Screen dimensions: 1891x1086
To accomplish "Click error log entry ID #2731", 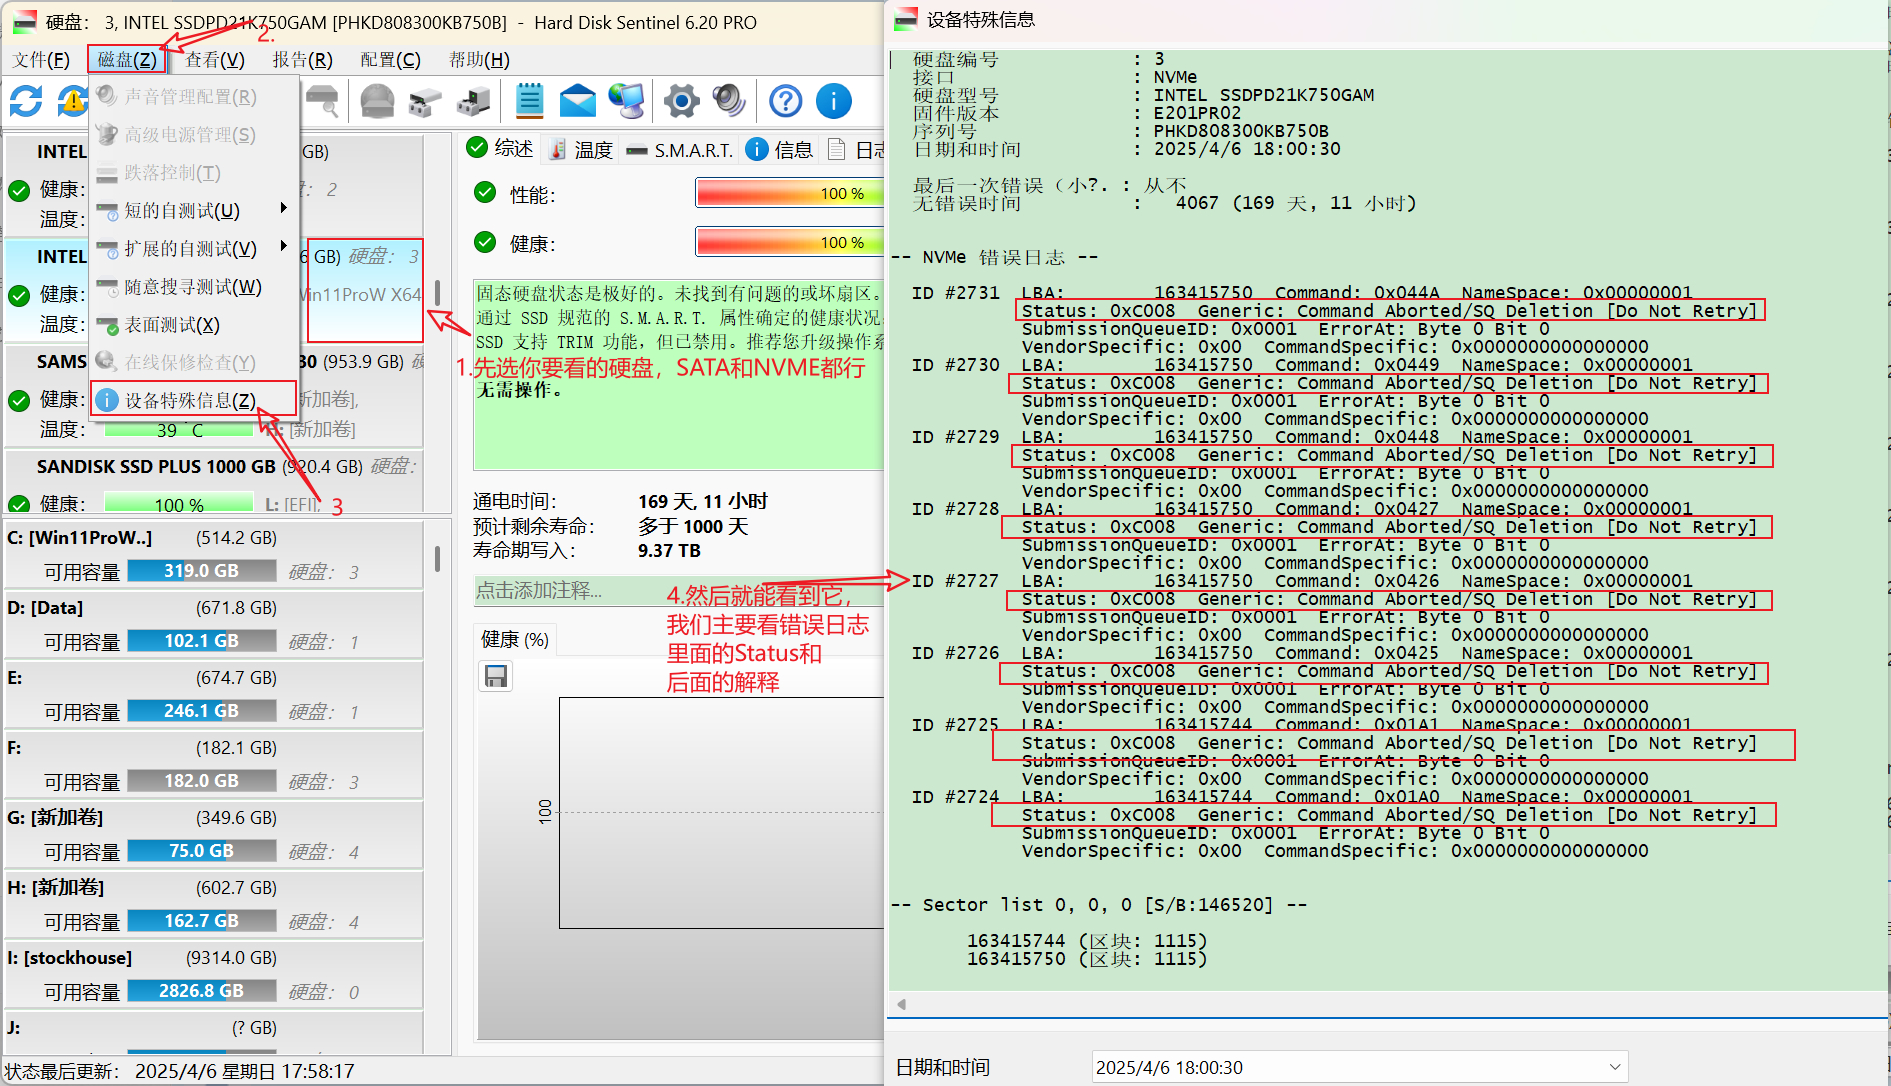I will click(955, 293).
